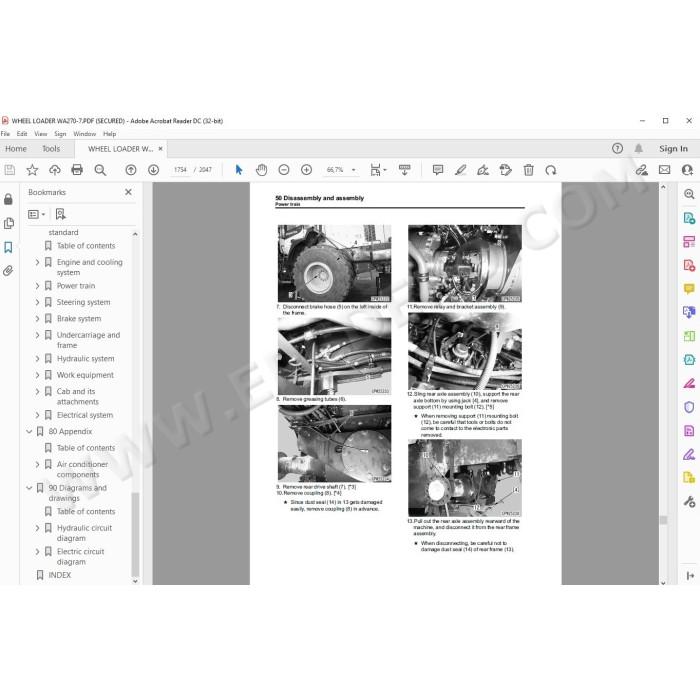Click the scrolling mode keyboard icon
This screenshot has height=700, width=700.
[x=404, y=170]
